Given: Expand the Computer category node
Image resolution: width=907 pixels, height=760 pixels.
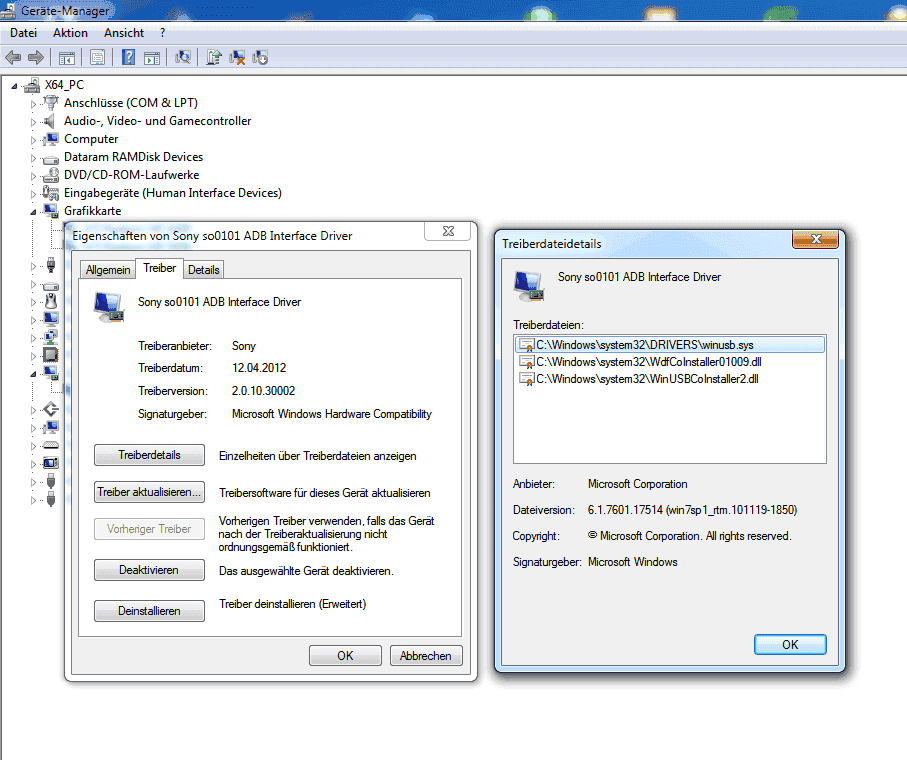Looking at the screenshot, I should click(x=34, y=140).
